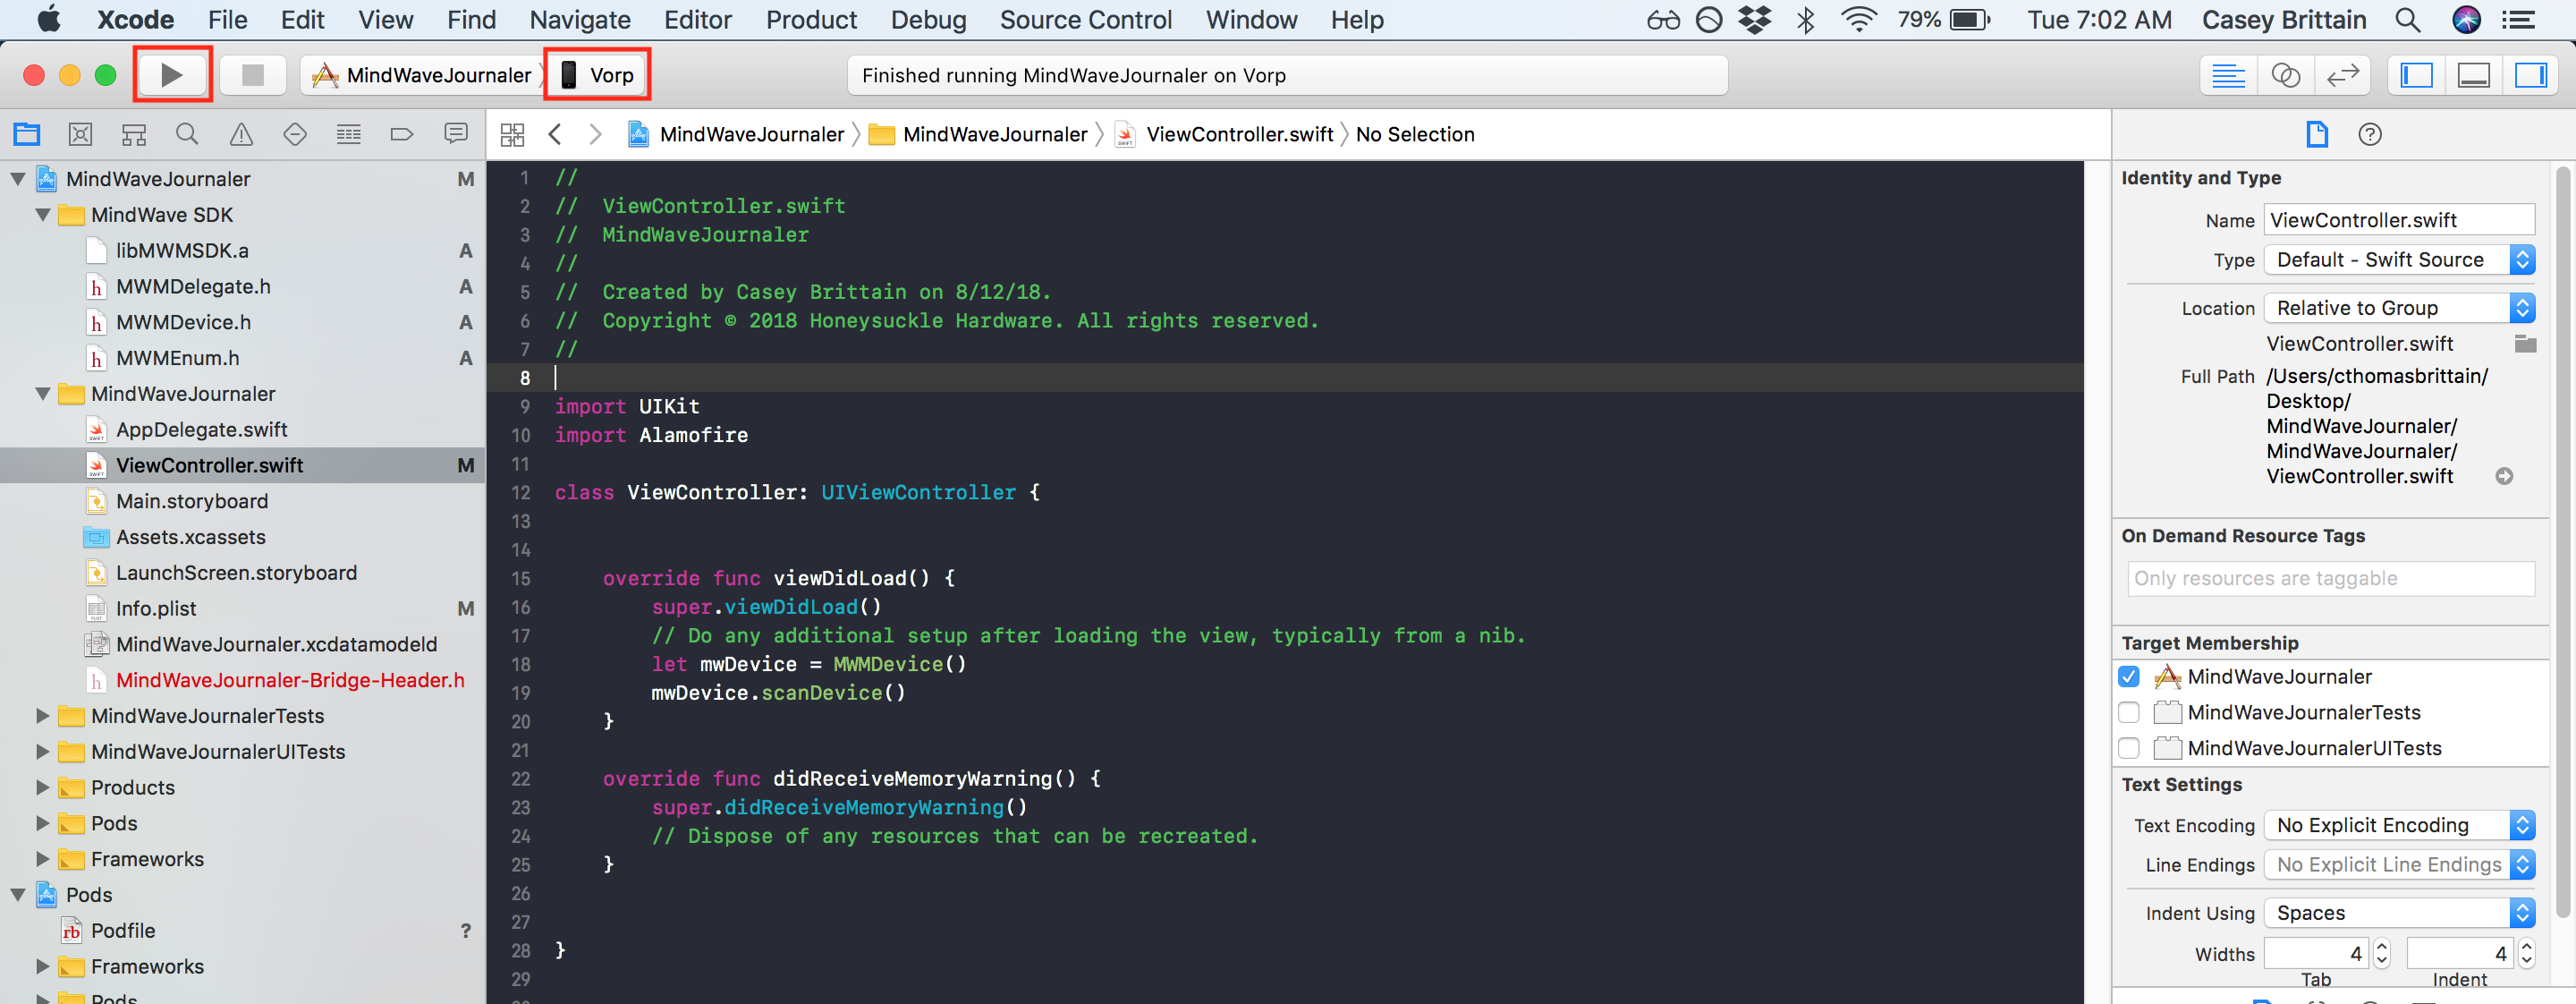Click the file Name input field
This screenshot has height=1004, width=2576.
tap(2398, 220)
